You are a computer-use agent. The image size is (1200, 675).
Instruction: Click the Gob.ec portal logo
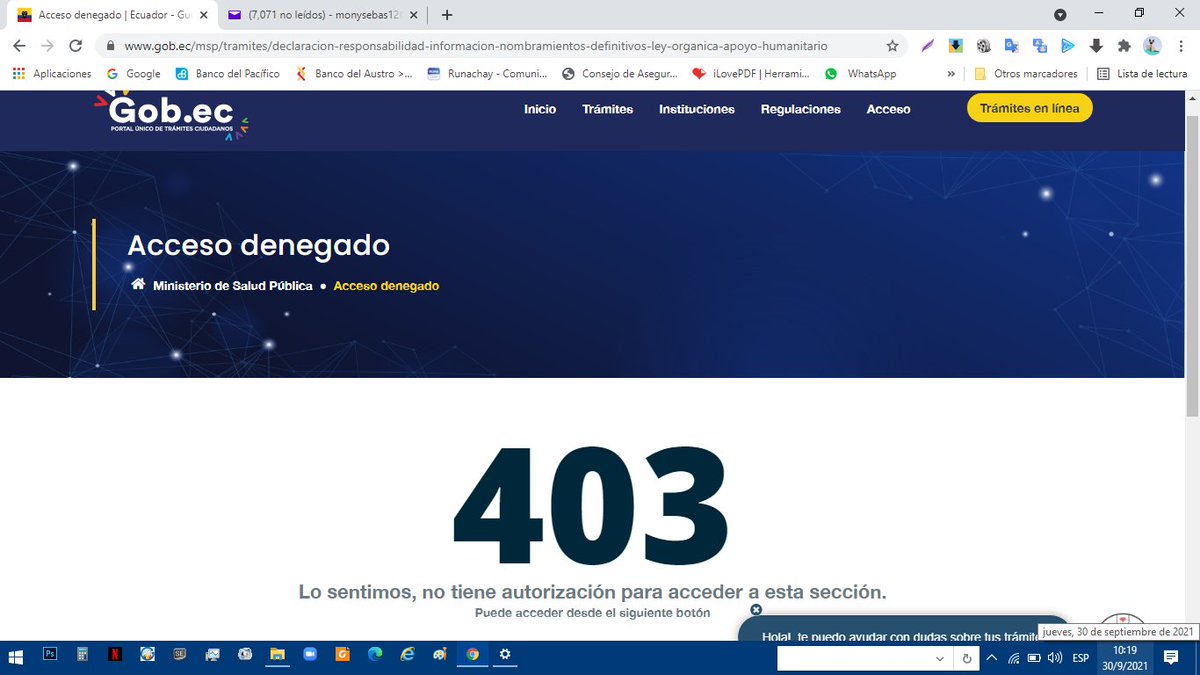pyautogui.click(x=170, y=115)
